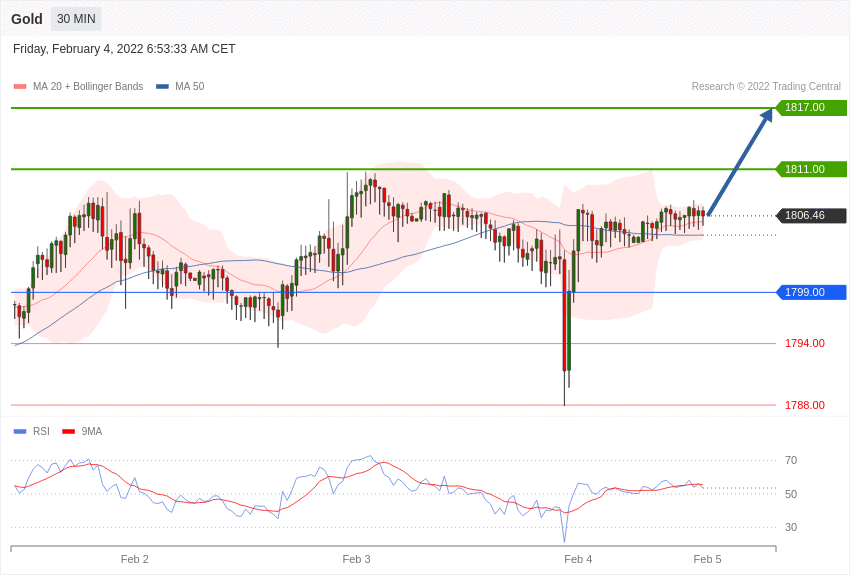Click the 1817.00 green price label
Image resolution: width=850 pixels, height=576 pixels.
pyautogui.click(x=811, y=107)
